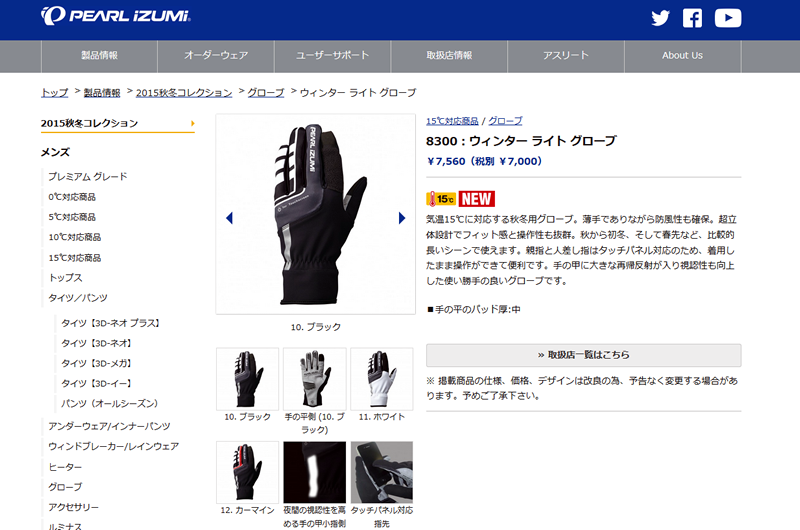The width and height of the screenshot is (800, 530).
Task: Expand the 2015秋冬コレクション sidebar arrow
Action: (x=192, y=123)
